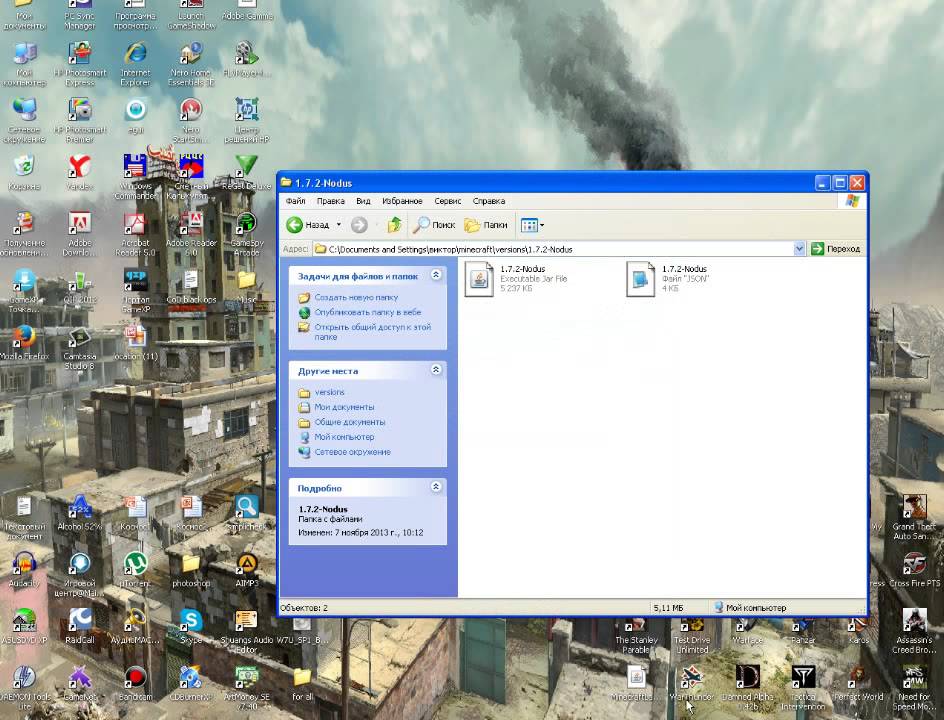
Task: Select Windows Commander desktop icon
Action: pos(135,177)
